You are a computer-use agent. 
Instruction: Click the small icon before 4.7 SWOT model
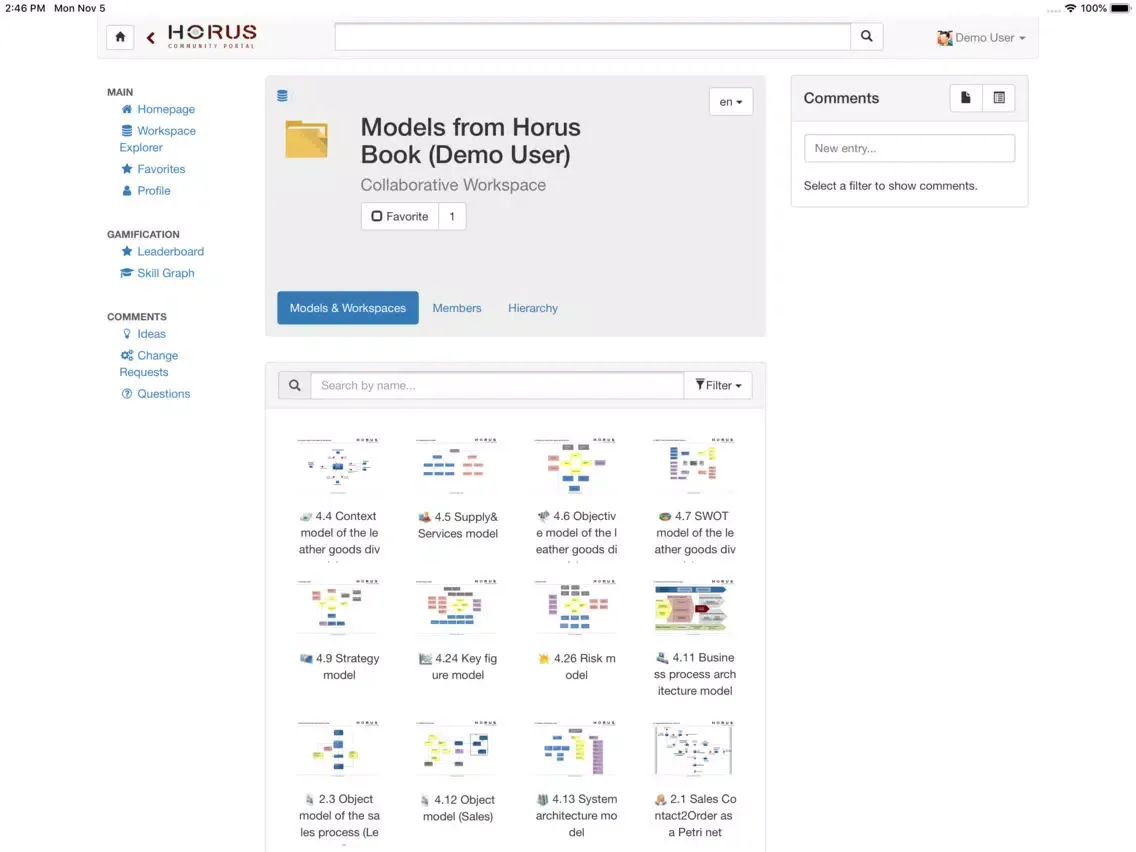pyautogui.click(x=664, y=517)
